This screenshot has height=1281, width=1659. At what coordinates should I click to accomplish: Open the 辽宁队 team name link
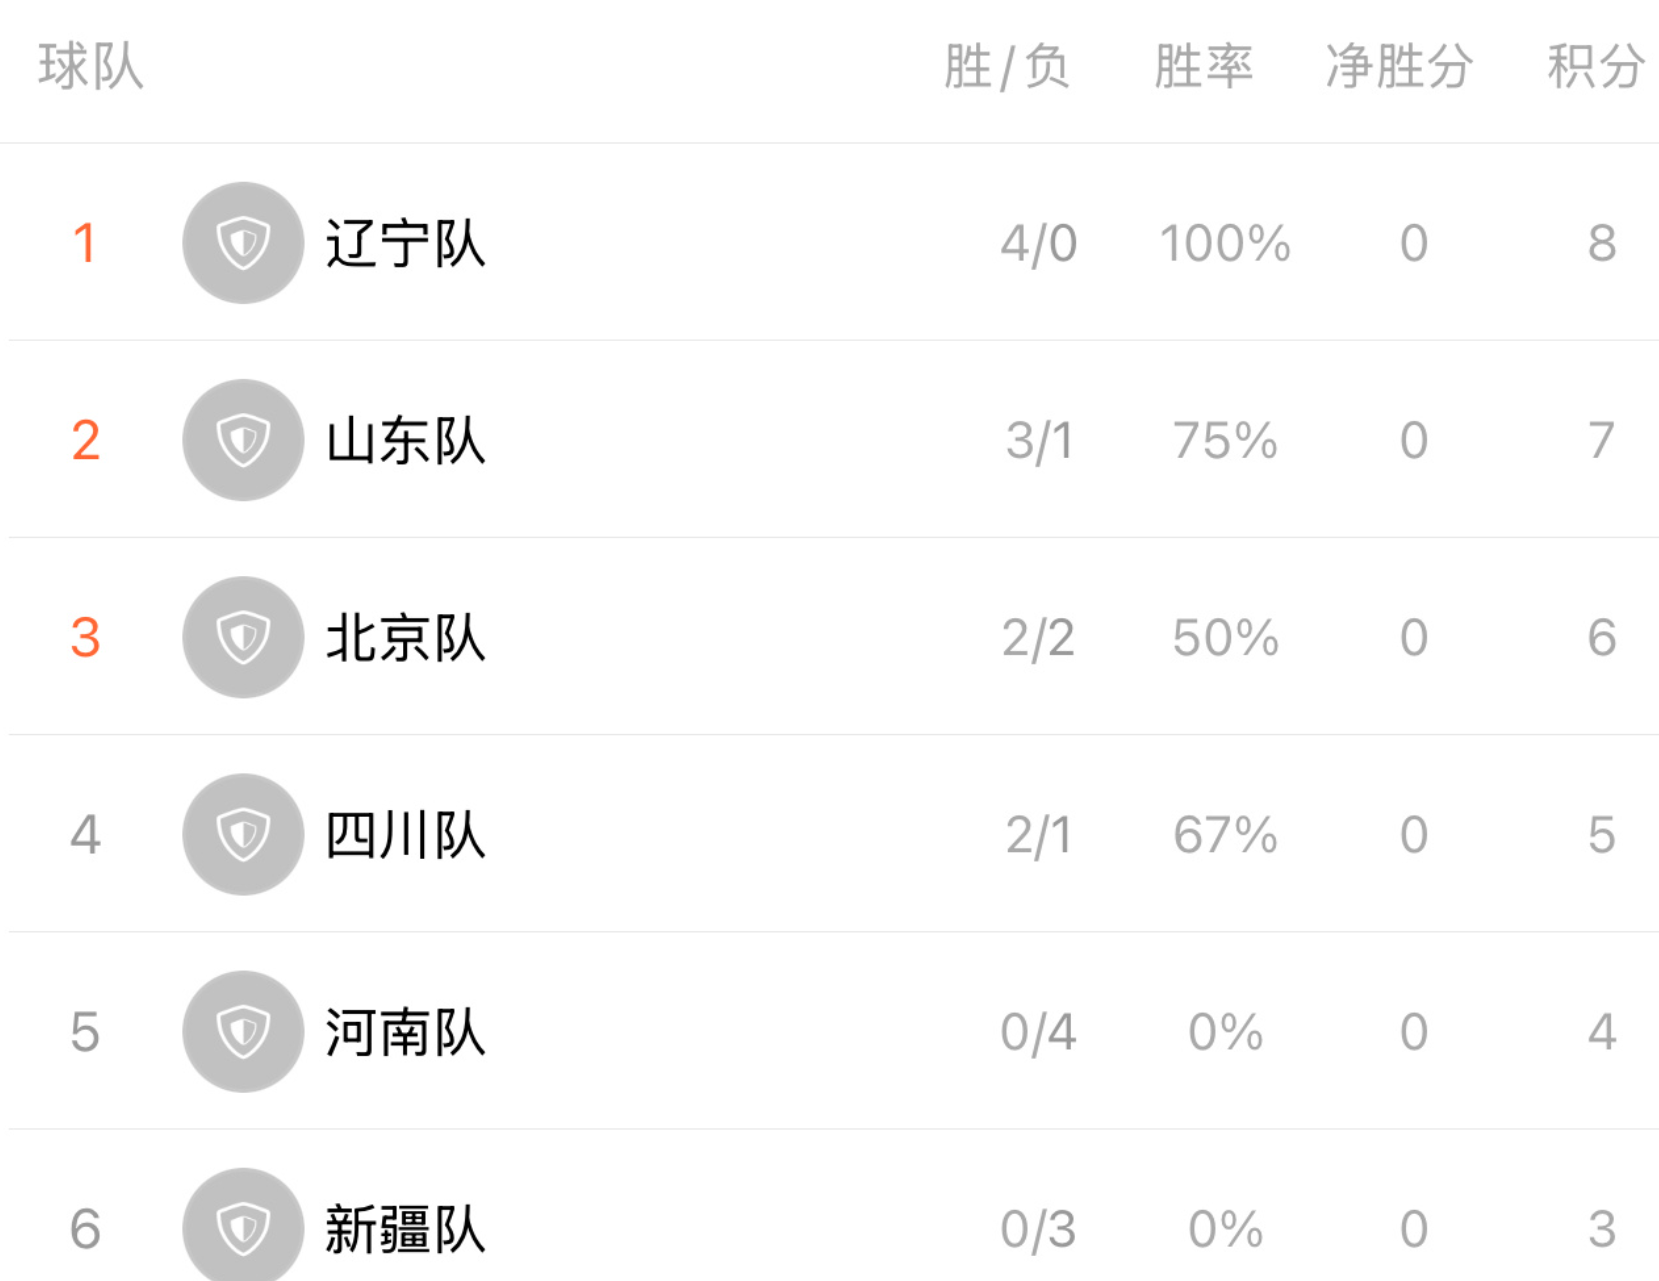[405, 243]
